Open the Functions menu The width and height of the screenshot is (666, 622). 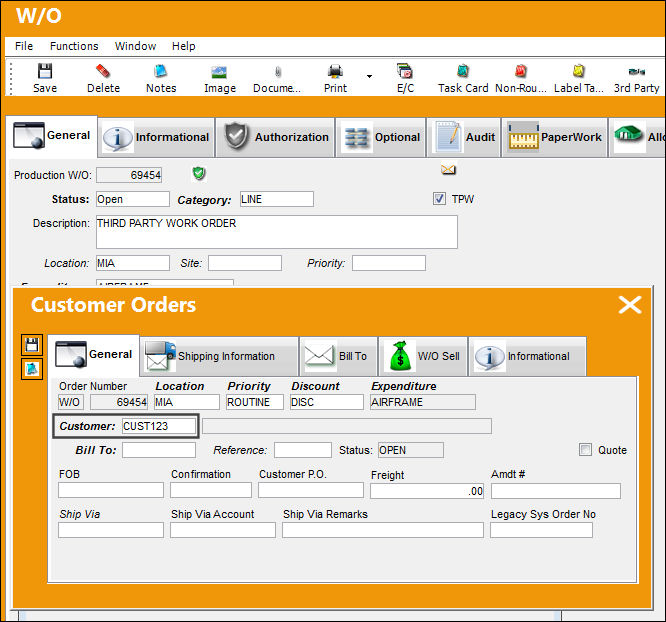pos(74,46)
